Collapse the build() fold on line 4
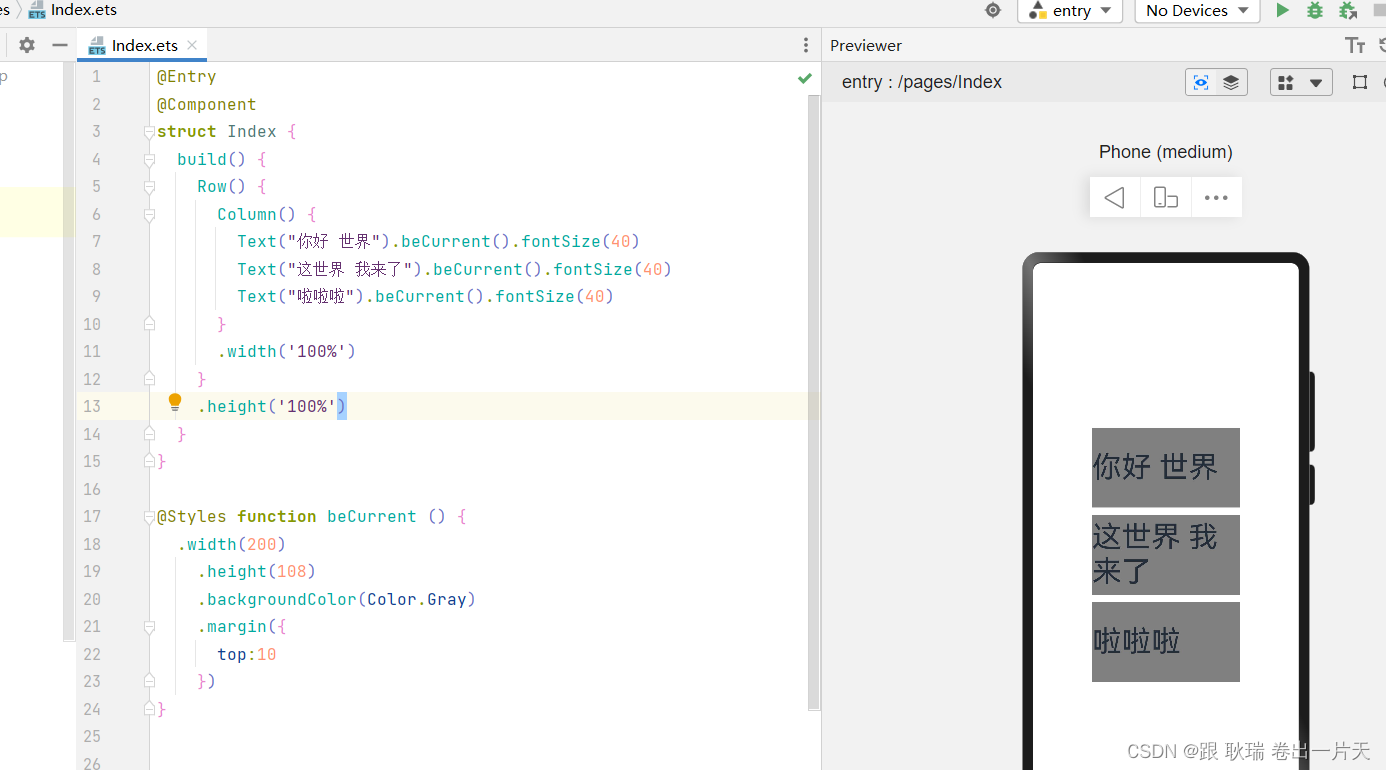This screenshot has width=1386, height=770. point(149,159)
